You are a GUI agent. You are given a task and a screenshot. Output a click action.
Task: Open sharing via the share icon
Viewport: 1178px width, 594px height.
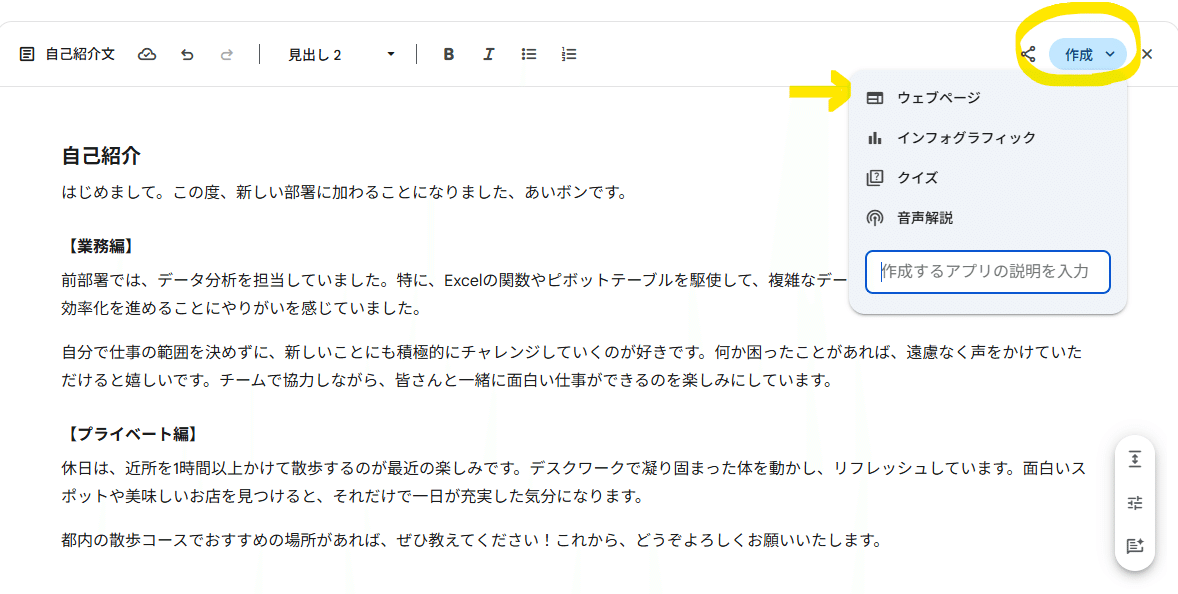point(1028,54)
